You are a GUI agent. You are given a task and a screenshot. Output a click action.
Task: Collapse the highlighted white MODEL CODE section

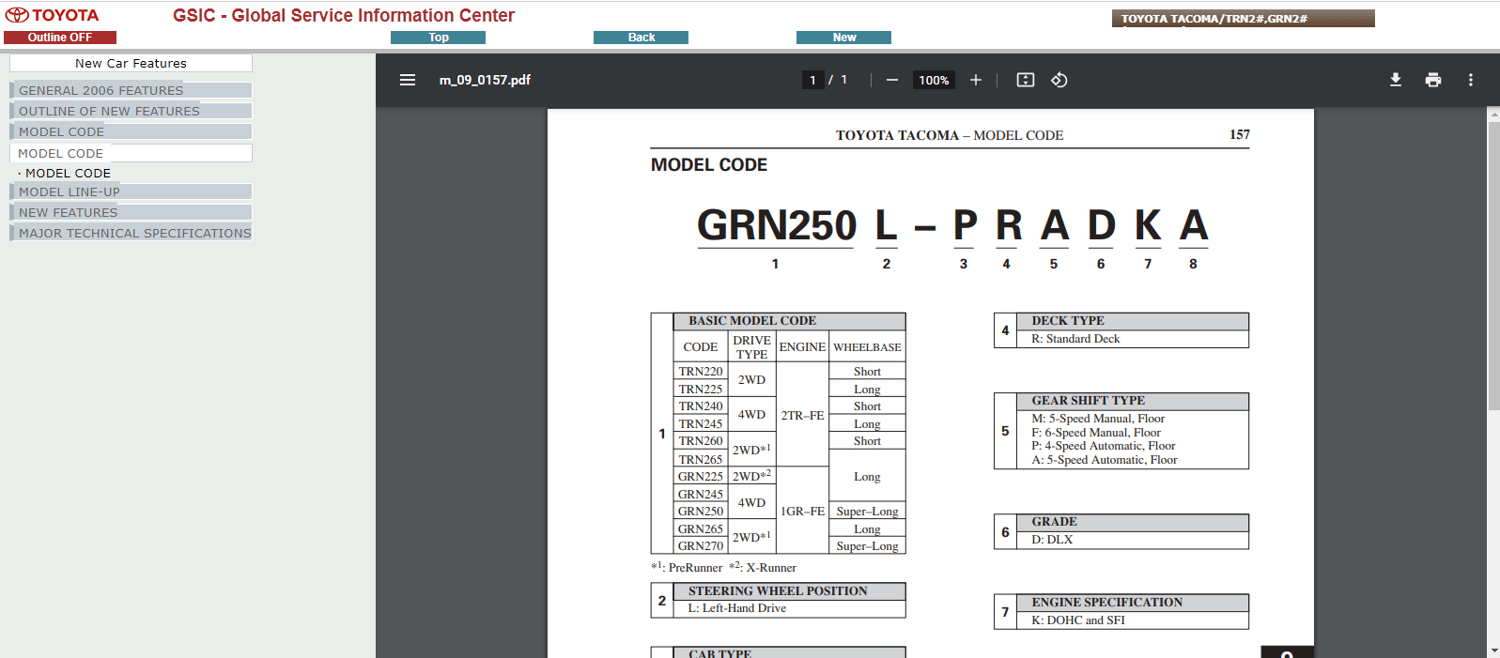point(131,153)
